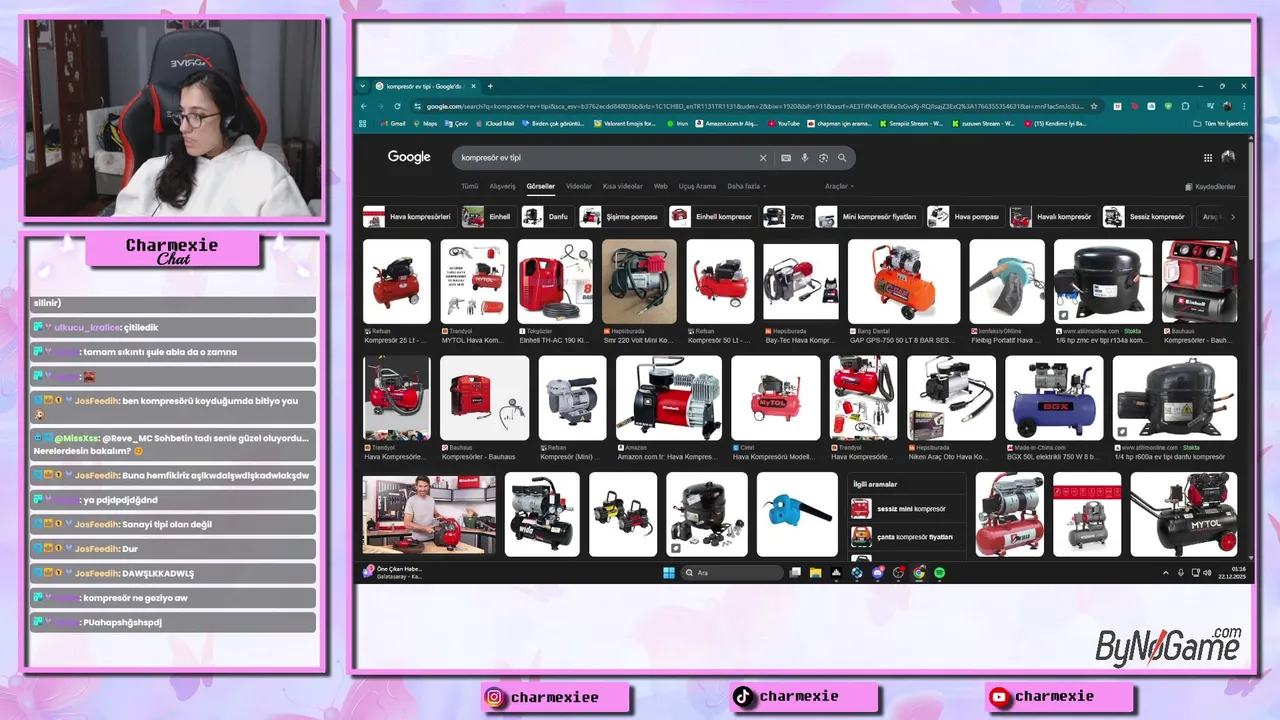Clear the Google search box text

[x=763, y=158]
